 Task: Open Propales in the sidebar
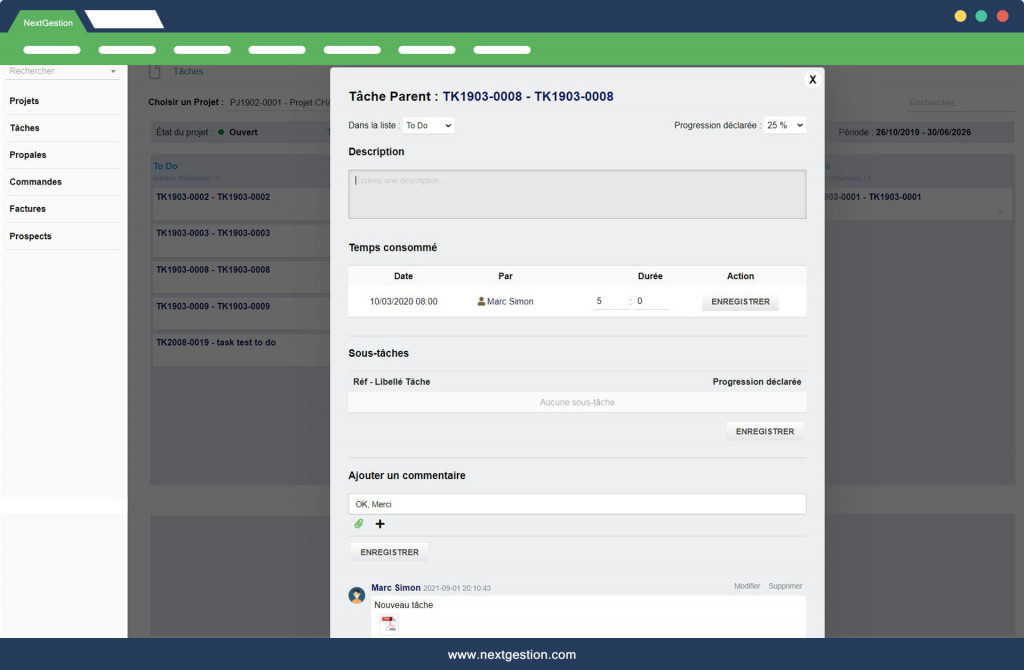point(27,155)
